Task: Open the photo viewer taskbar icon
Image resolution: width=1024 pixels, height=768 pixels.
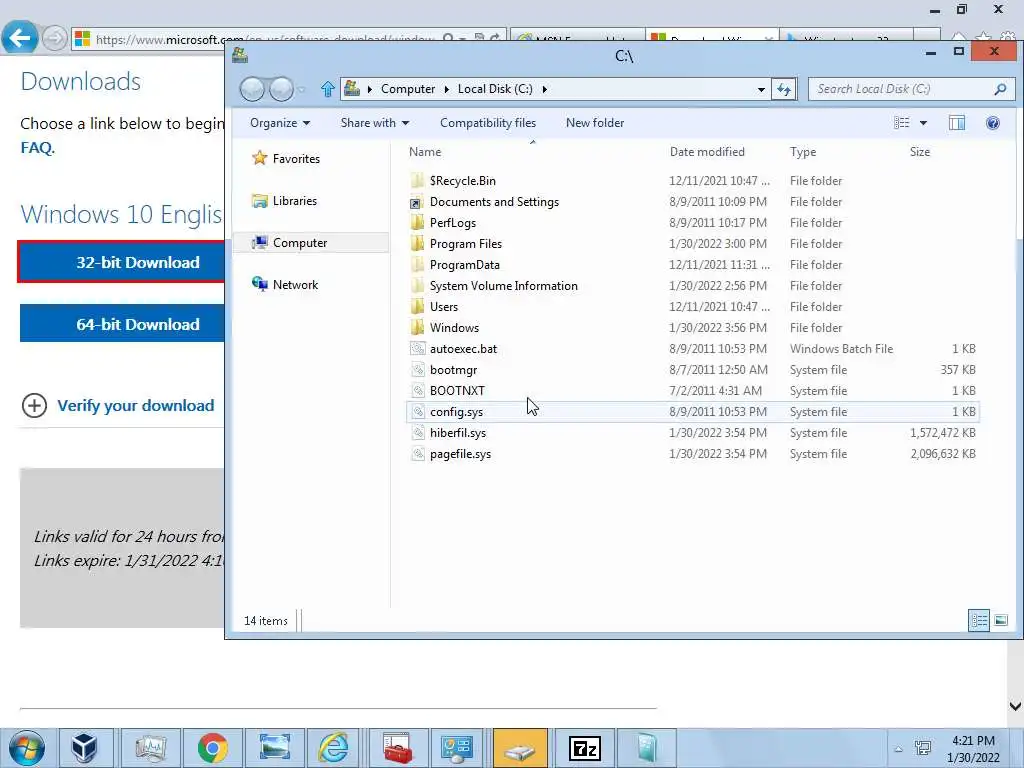Action: [274, 748]
